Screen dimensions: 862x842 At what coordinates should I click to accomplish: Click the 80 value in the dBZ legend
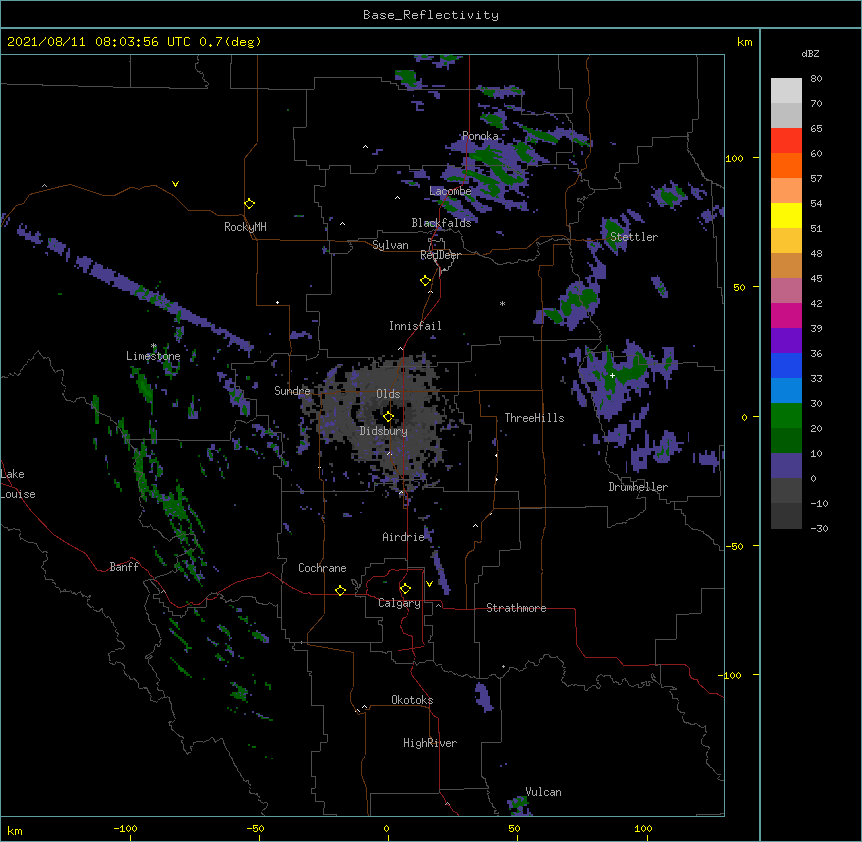tap(816, 79)
